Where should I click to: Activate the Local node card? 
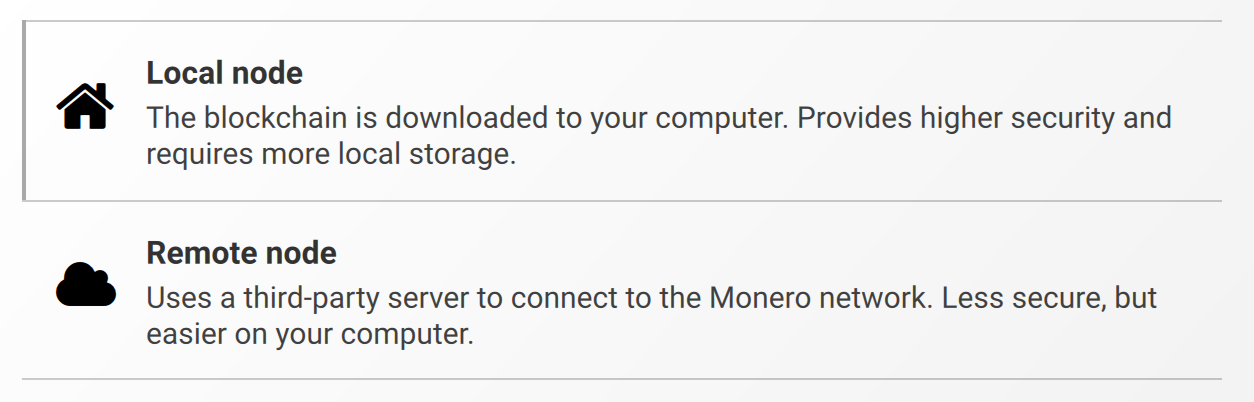pyautogui.click(x=622, y=111)
